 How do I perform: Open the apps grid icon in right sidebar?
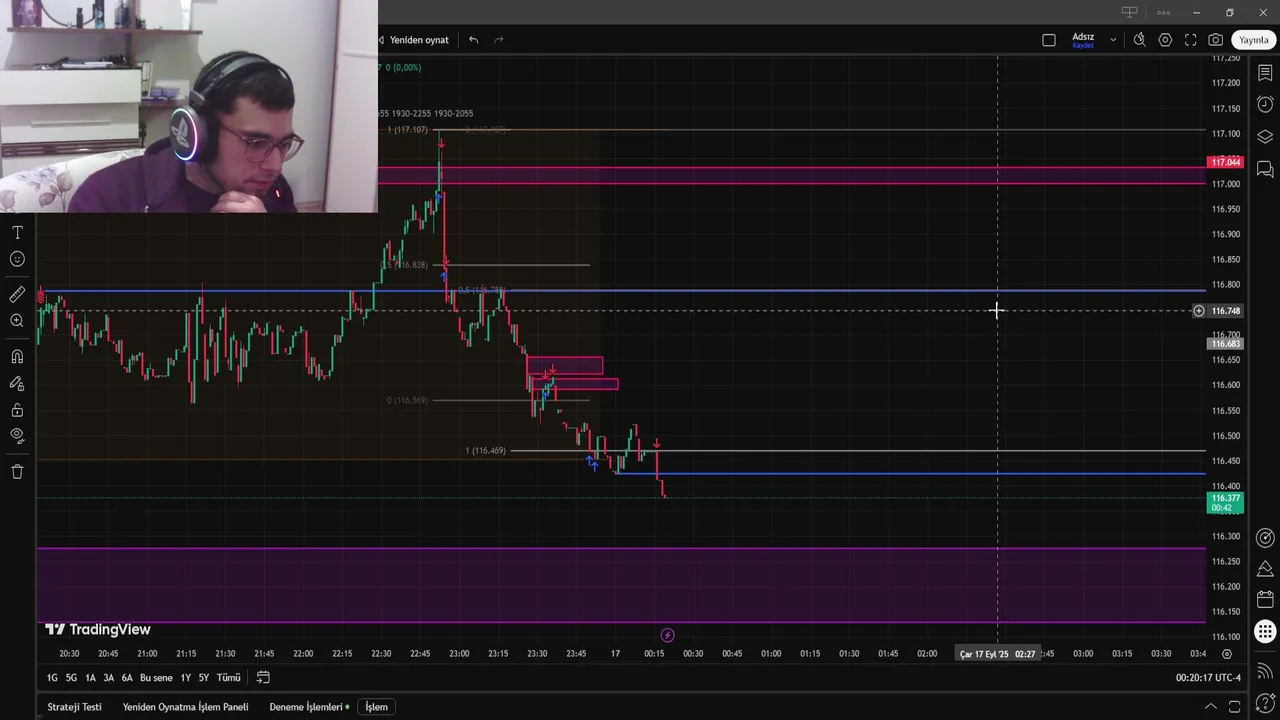(1265, 631)
